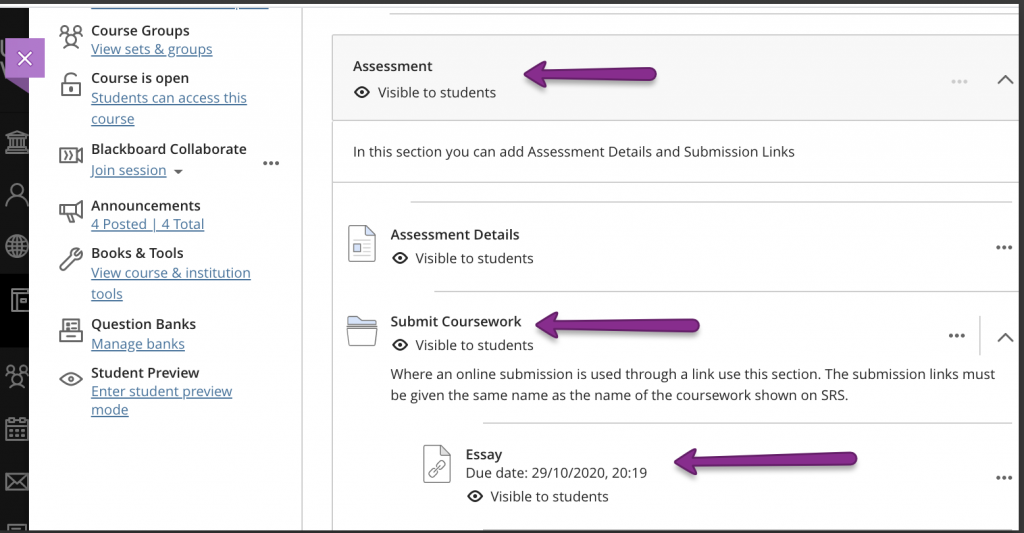Collapse the Submit Coursework folder chevron

pos(1005,338)
